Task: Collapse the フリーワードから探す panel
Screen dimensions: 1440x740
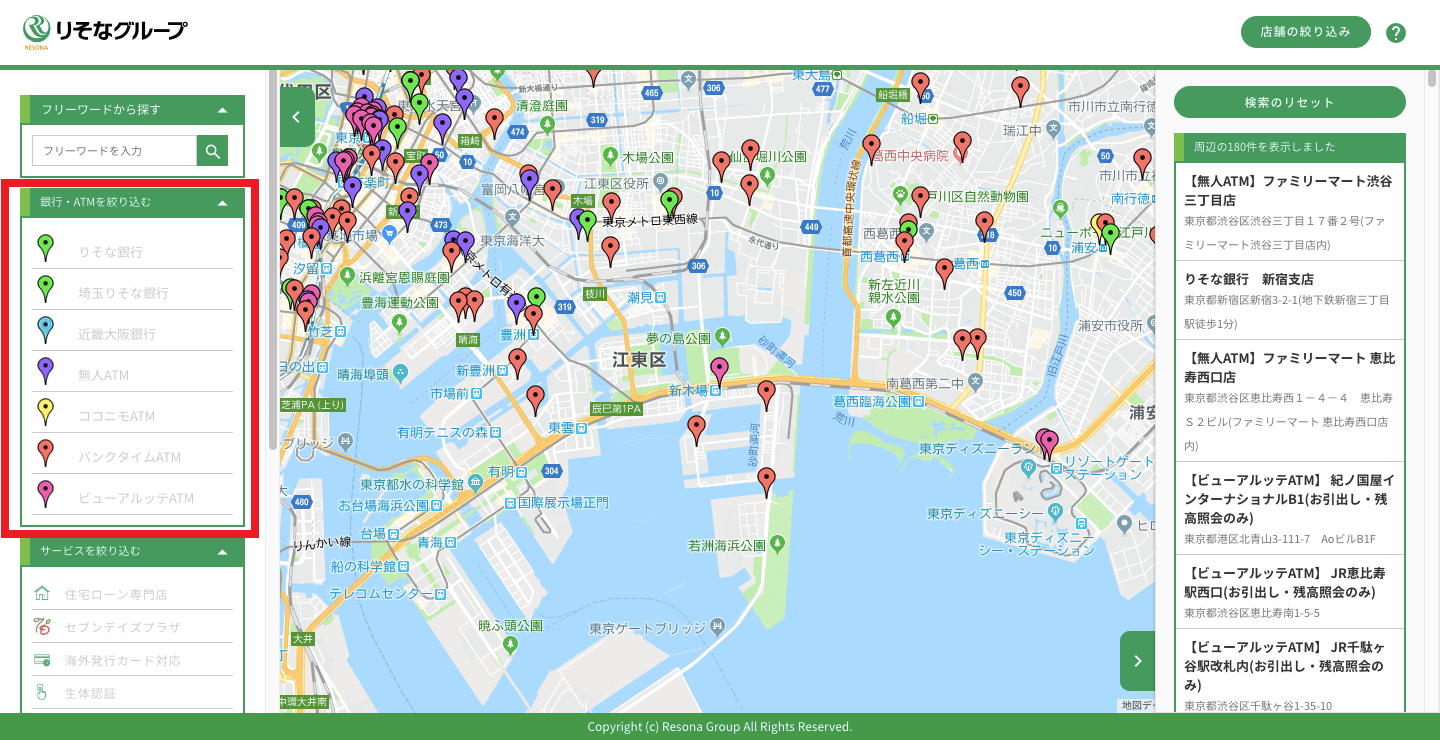Action: (x=222, y=110)
